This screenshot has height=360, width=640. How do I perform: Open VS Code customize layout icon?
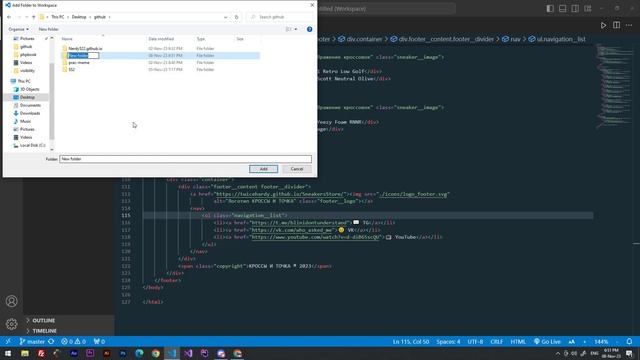point(587,9)
